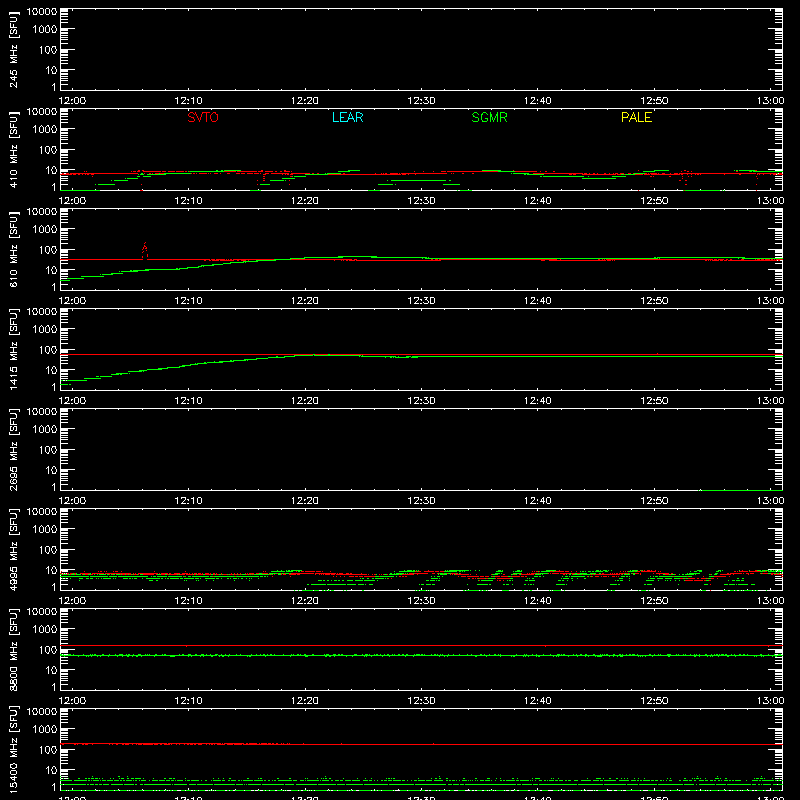Click the 1000 y-tick in 410 MHz panel
The width and height of the screenshot is (800, 800).
point(45,130)
